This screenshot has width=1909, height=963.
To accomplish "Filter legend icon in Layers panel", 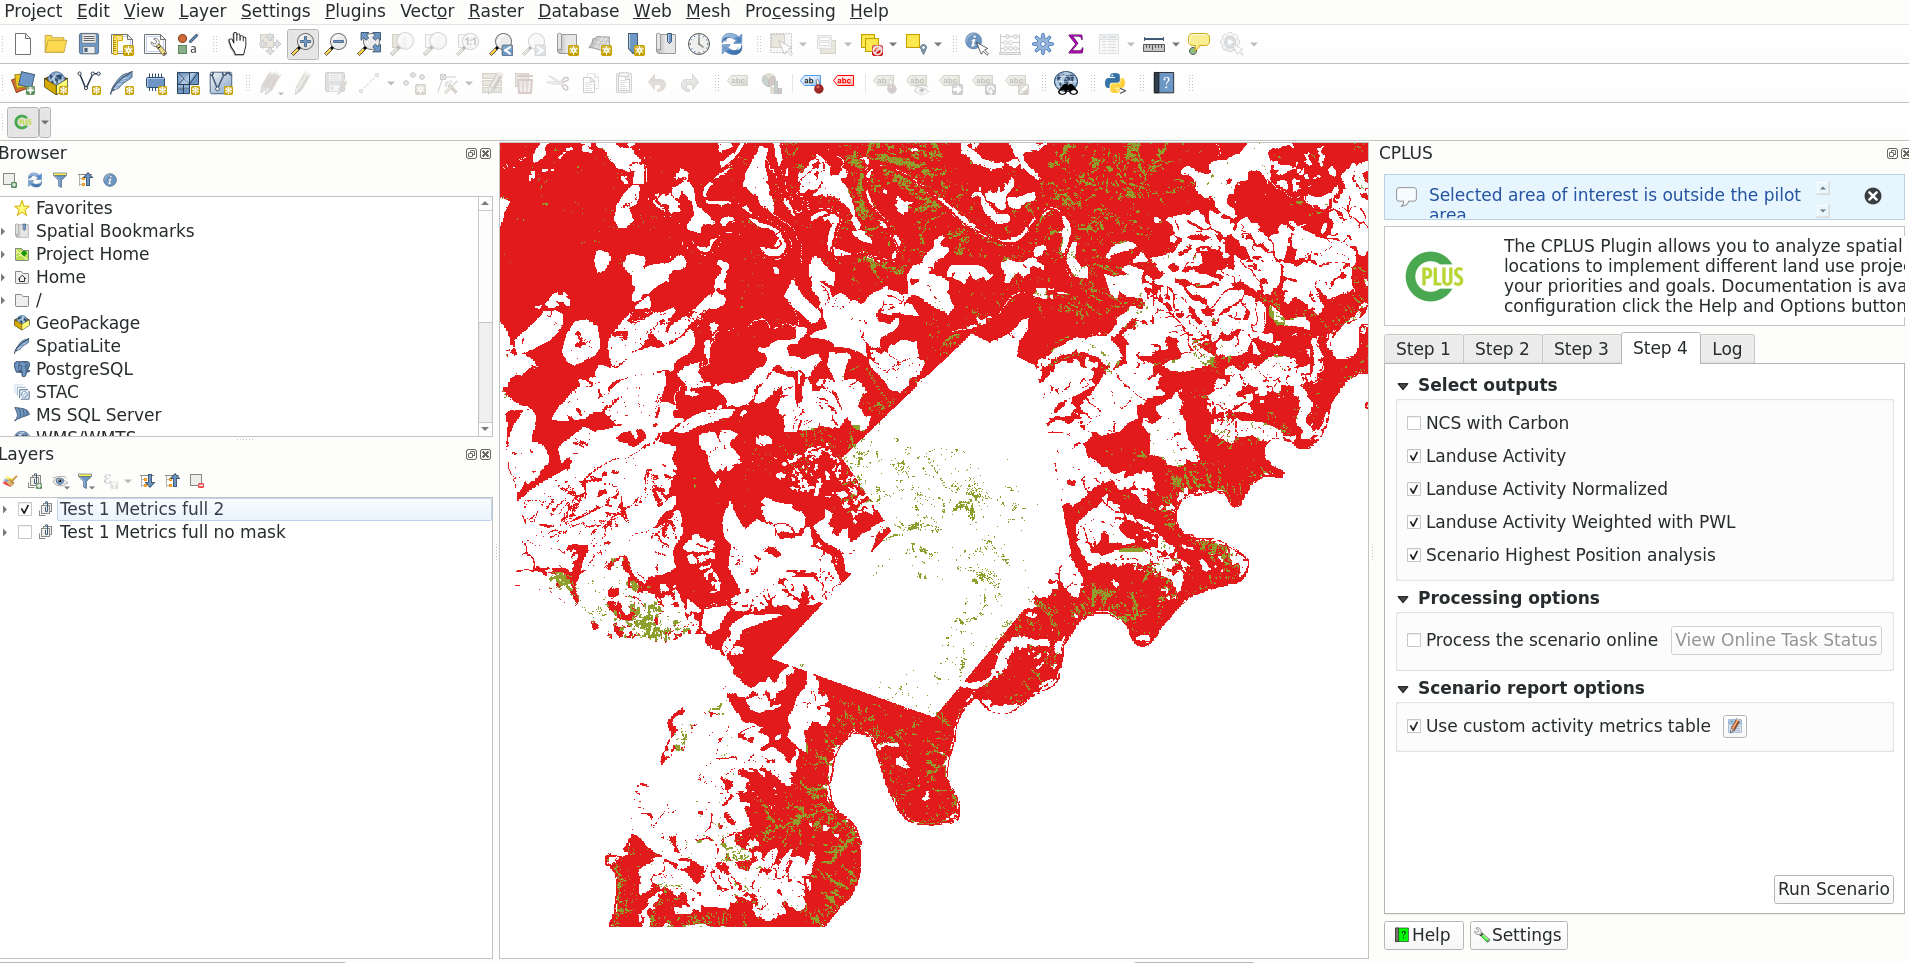I will [x=86, y=481].
